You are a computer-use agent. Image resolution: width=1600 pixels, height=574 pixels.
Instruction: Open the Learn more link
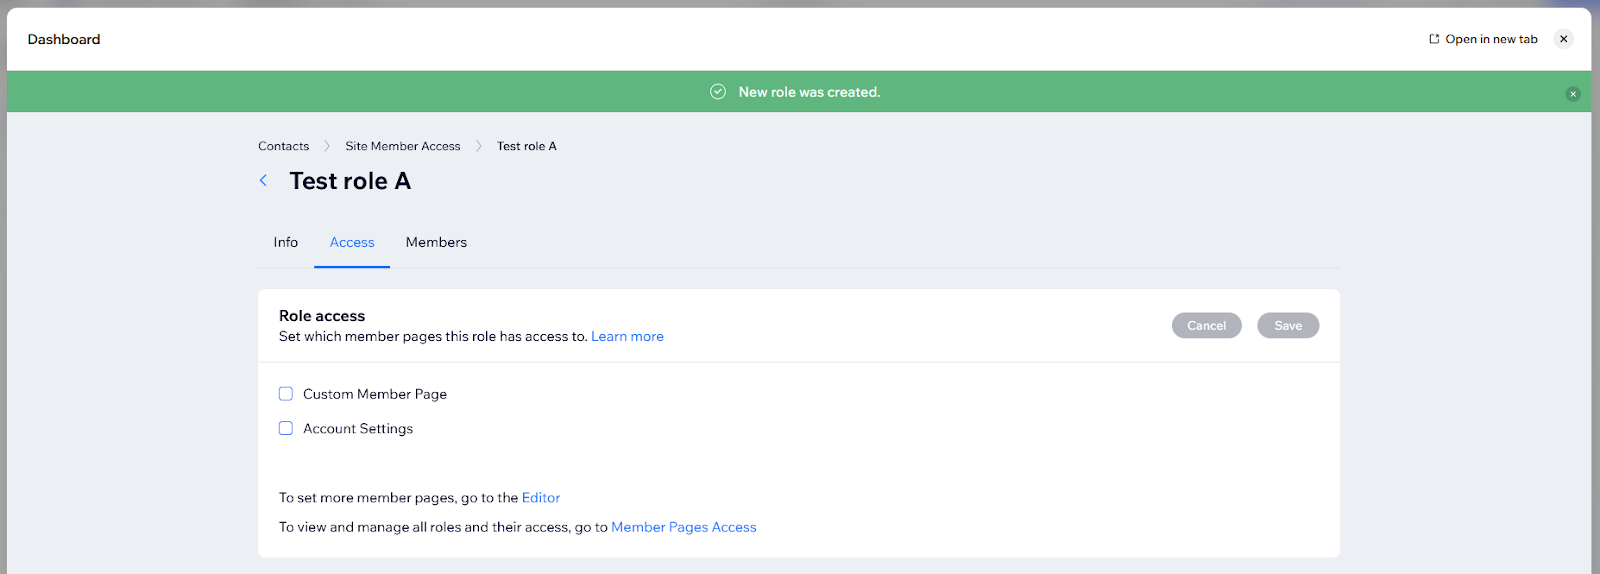(627, 337)
